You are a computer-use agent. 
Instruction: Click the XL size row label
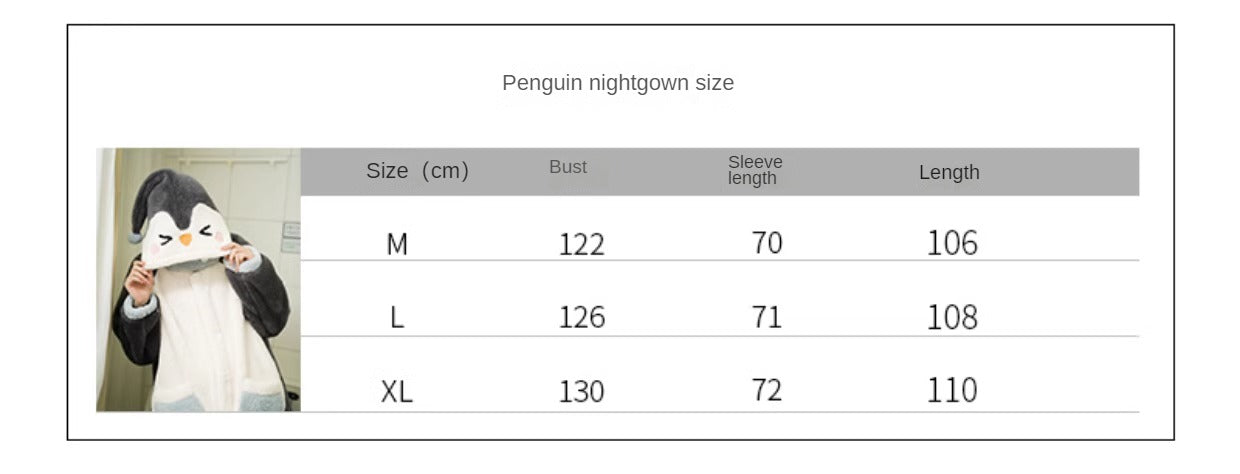396,392
